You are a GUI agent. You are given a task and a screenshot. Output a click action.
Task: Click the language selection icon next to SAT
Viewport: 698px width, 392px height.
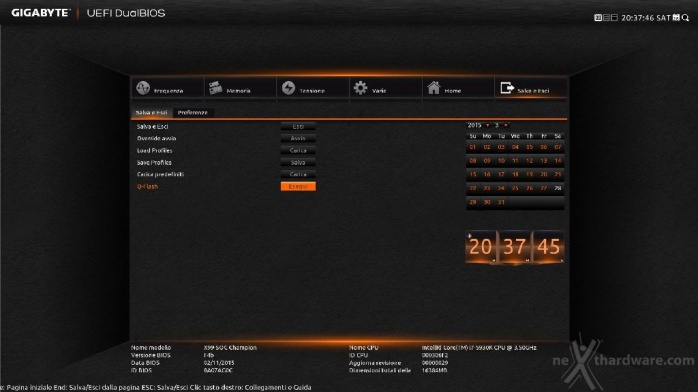pyautogui.click(x=676, y=17)
